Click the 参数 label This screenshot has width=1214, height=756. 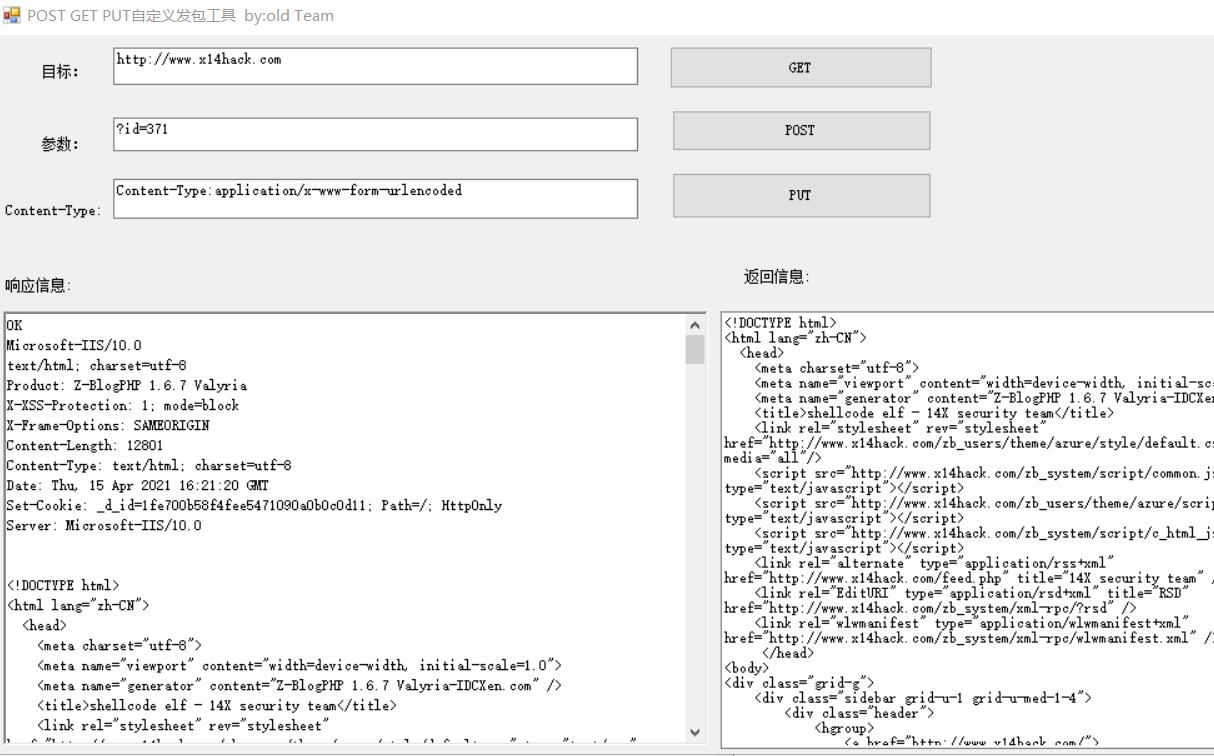coord(60,144)
